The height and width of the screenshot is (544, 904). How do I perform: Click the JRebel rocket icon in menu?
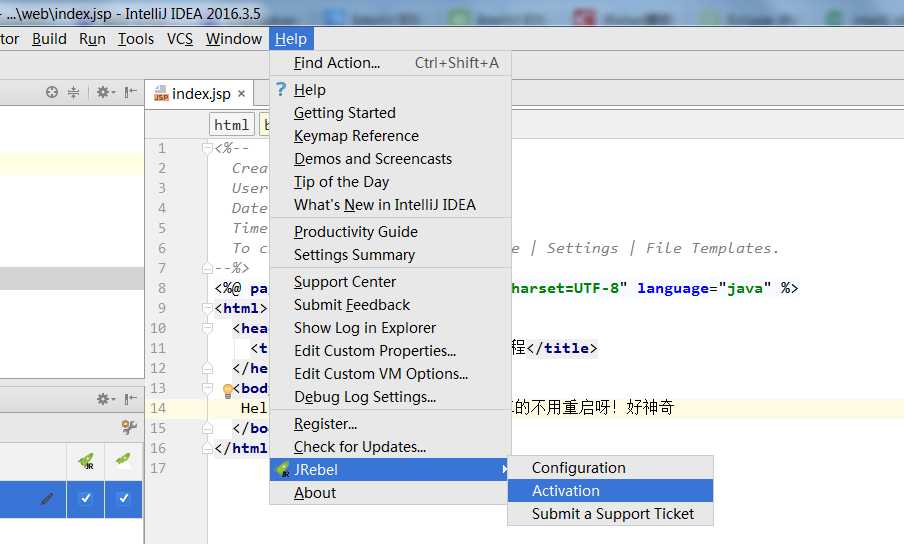282,470
